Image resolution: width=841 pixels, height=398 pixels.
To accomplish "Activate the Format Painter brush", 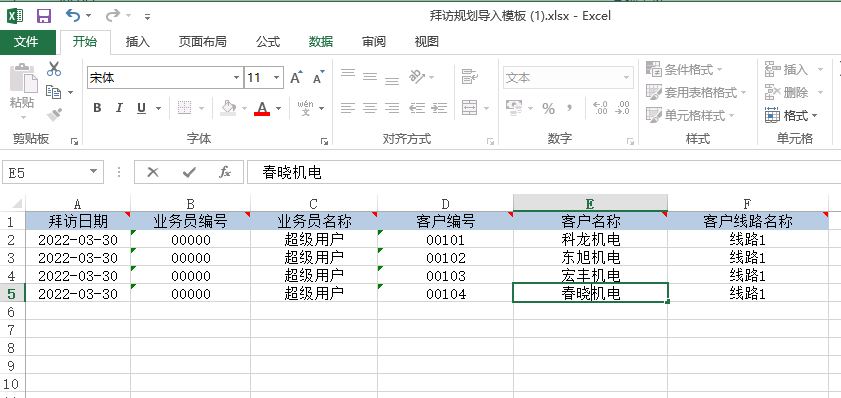I will tap(54, 114).
